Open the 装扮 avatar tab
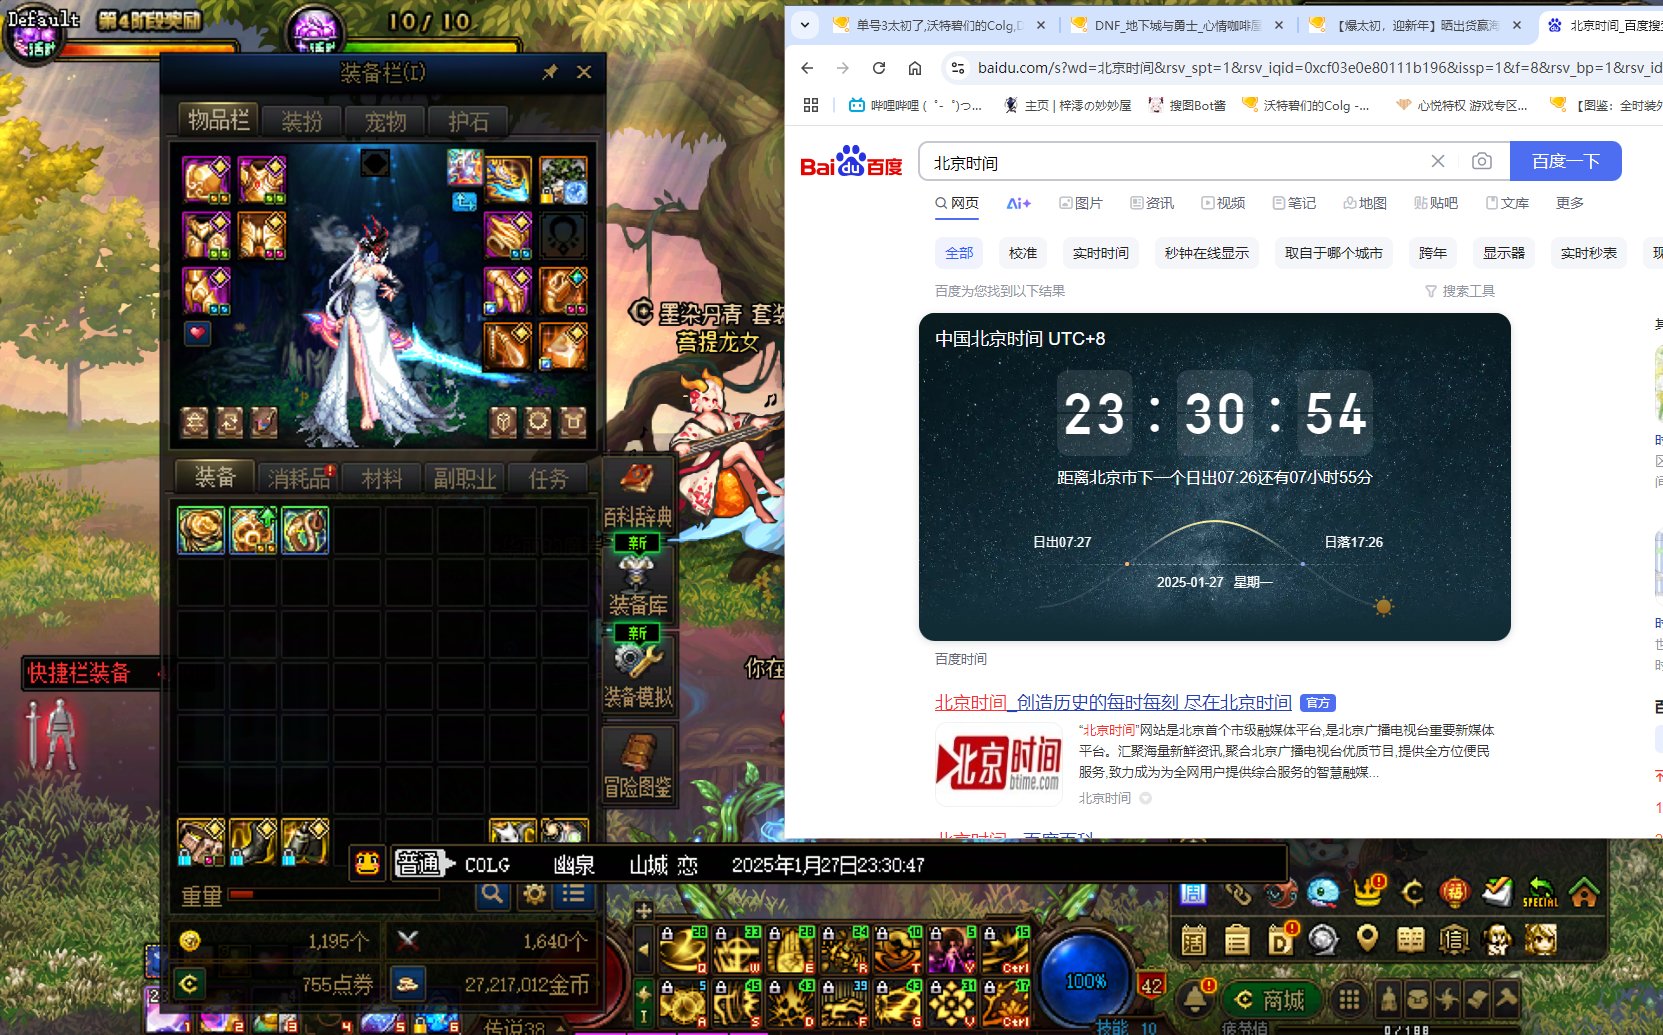This screenshot has height=1035, width=1663. tap(302, 122)
